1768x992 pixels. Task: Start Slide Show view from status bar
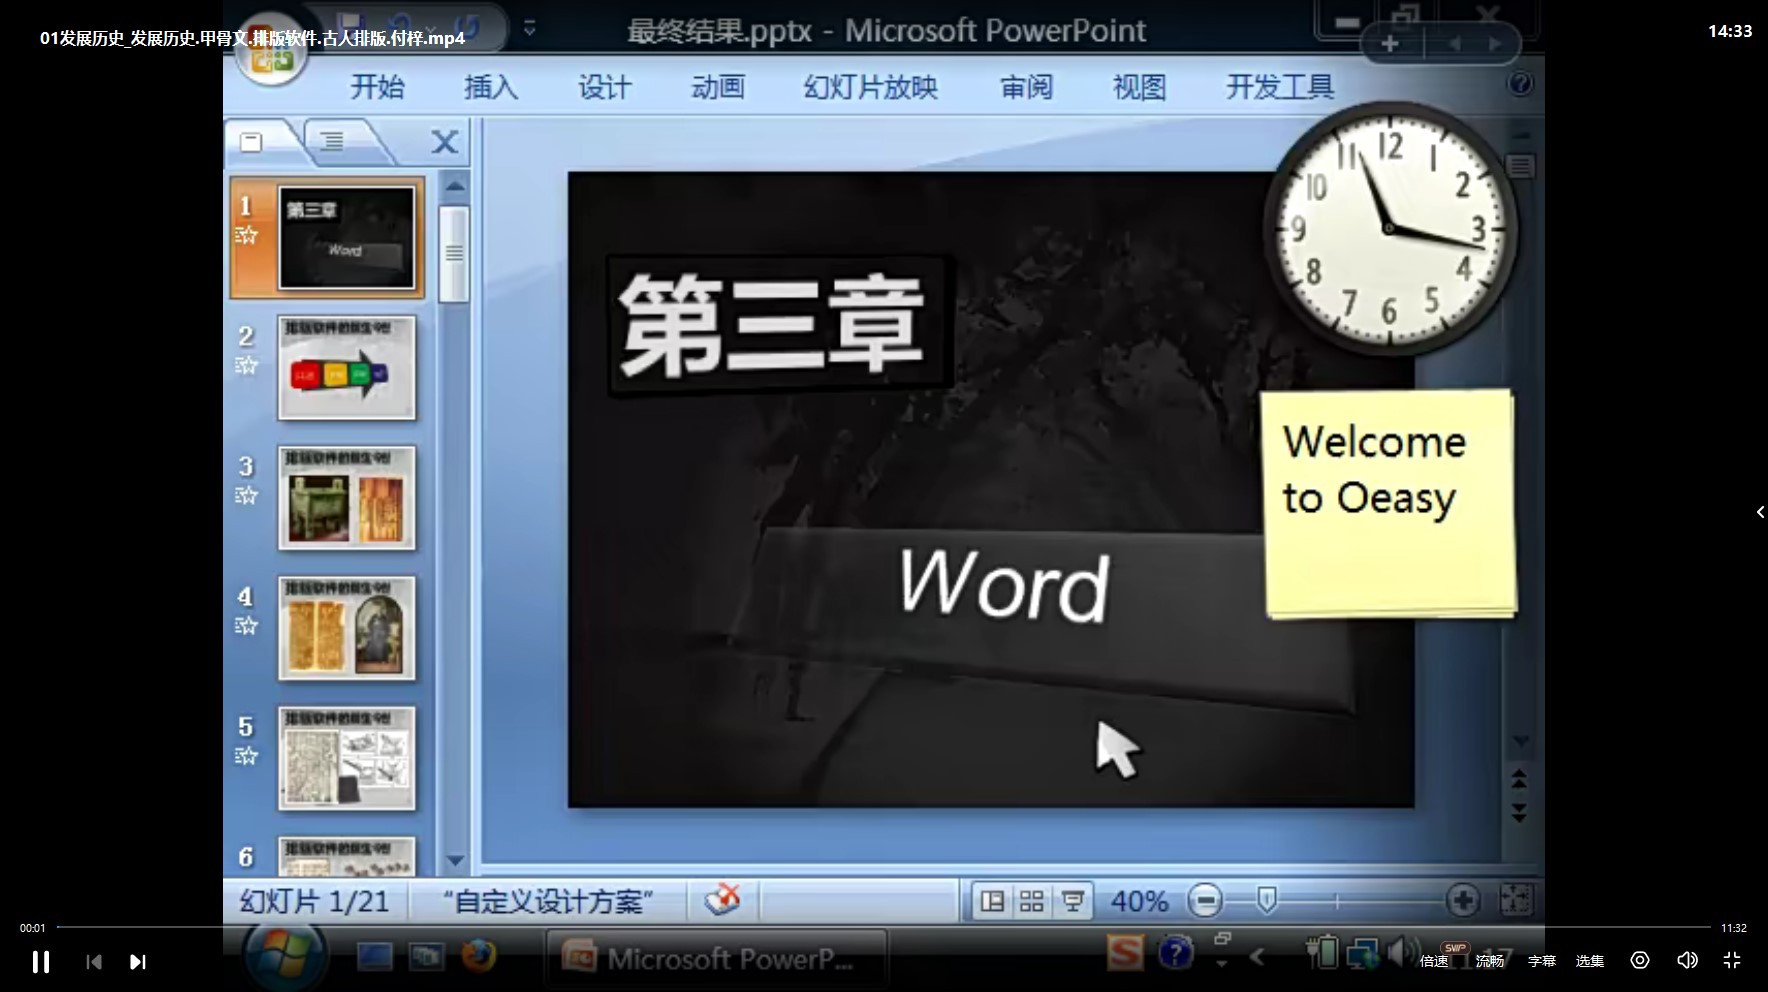(1073, 902)
